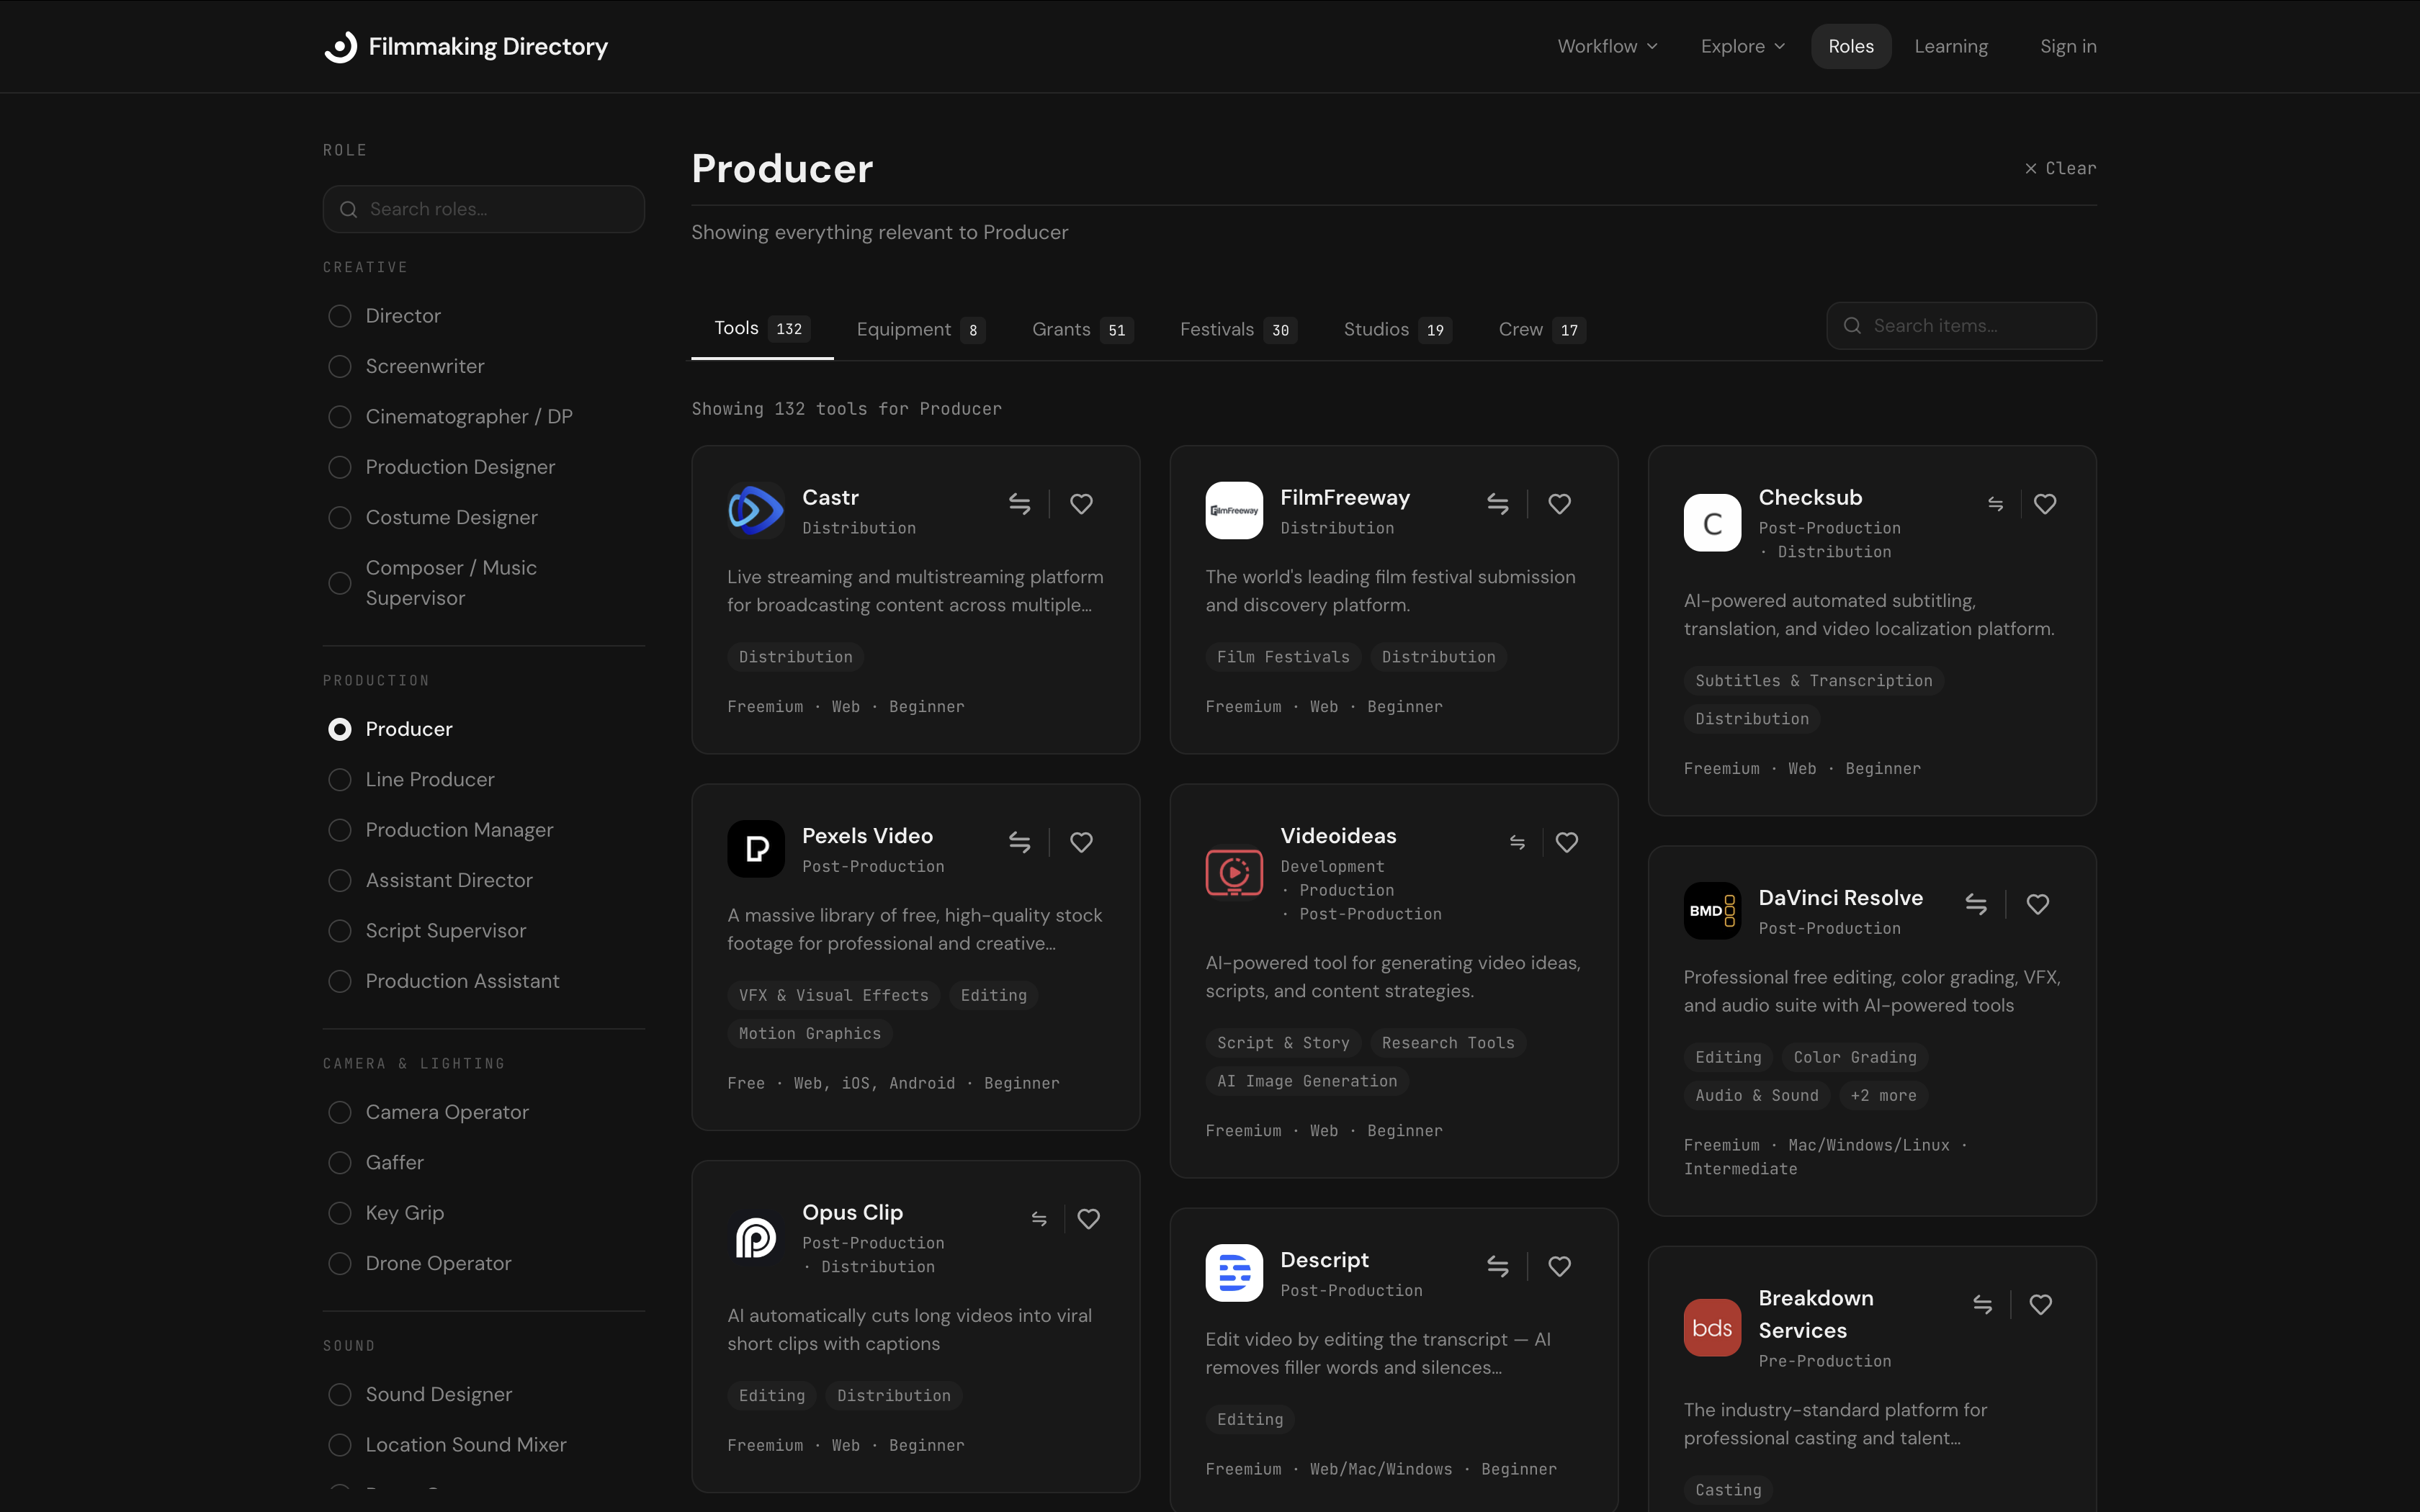Viewport: 2420px width, 1512px height.
Task: Click the Clear filter button
Action: click(2060, 168)
